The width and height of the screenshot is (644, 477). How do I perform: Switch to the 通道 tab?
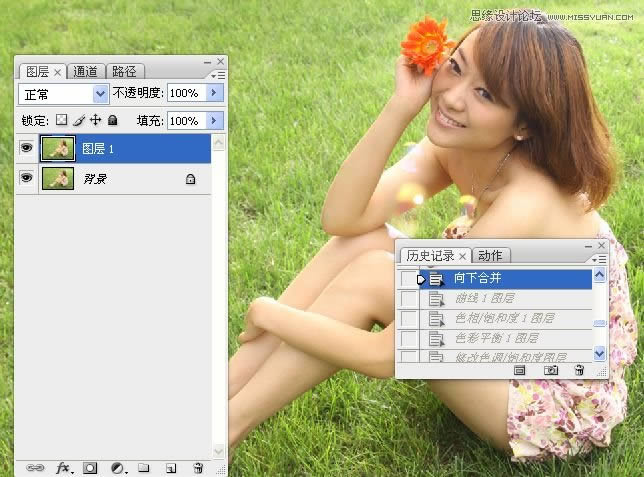86,71
